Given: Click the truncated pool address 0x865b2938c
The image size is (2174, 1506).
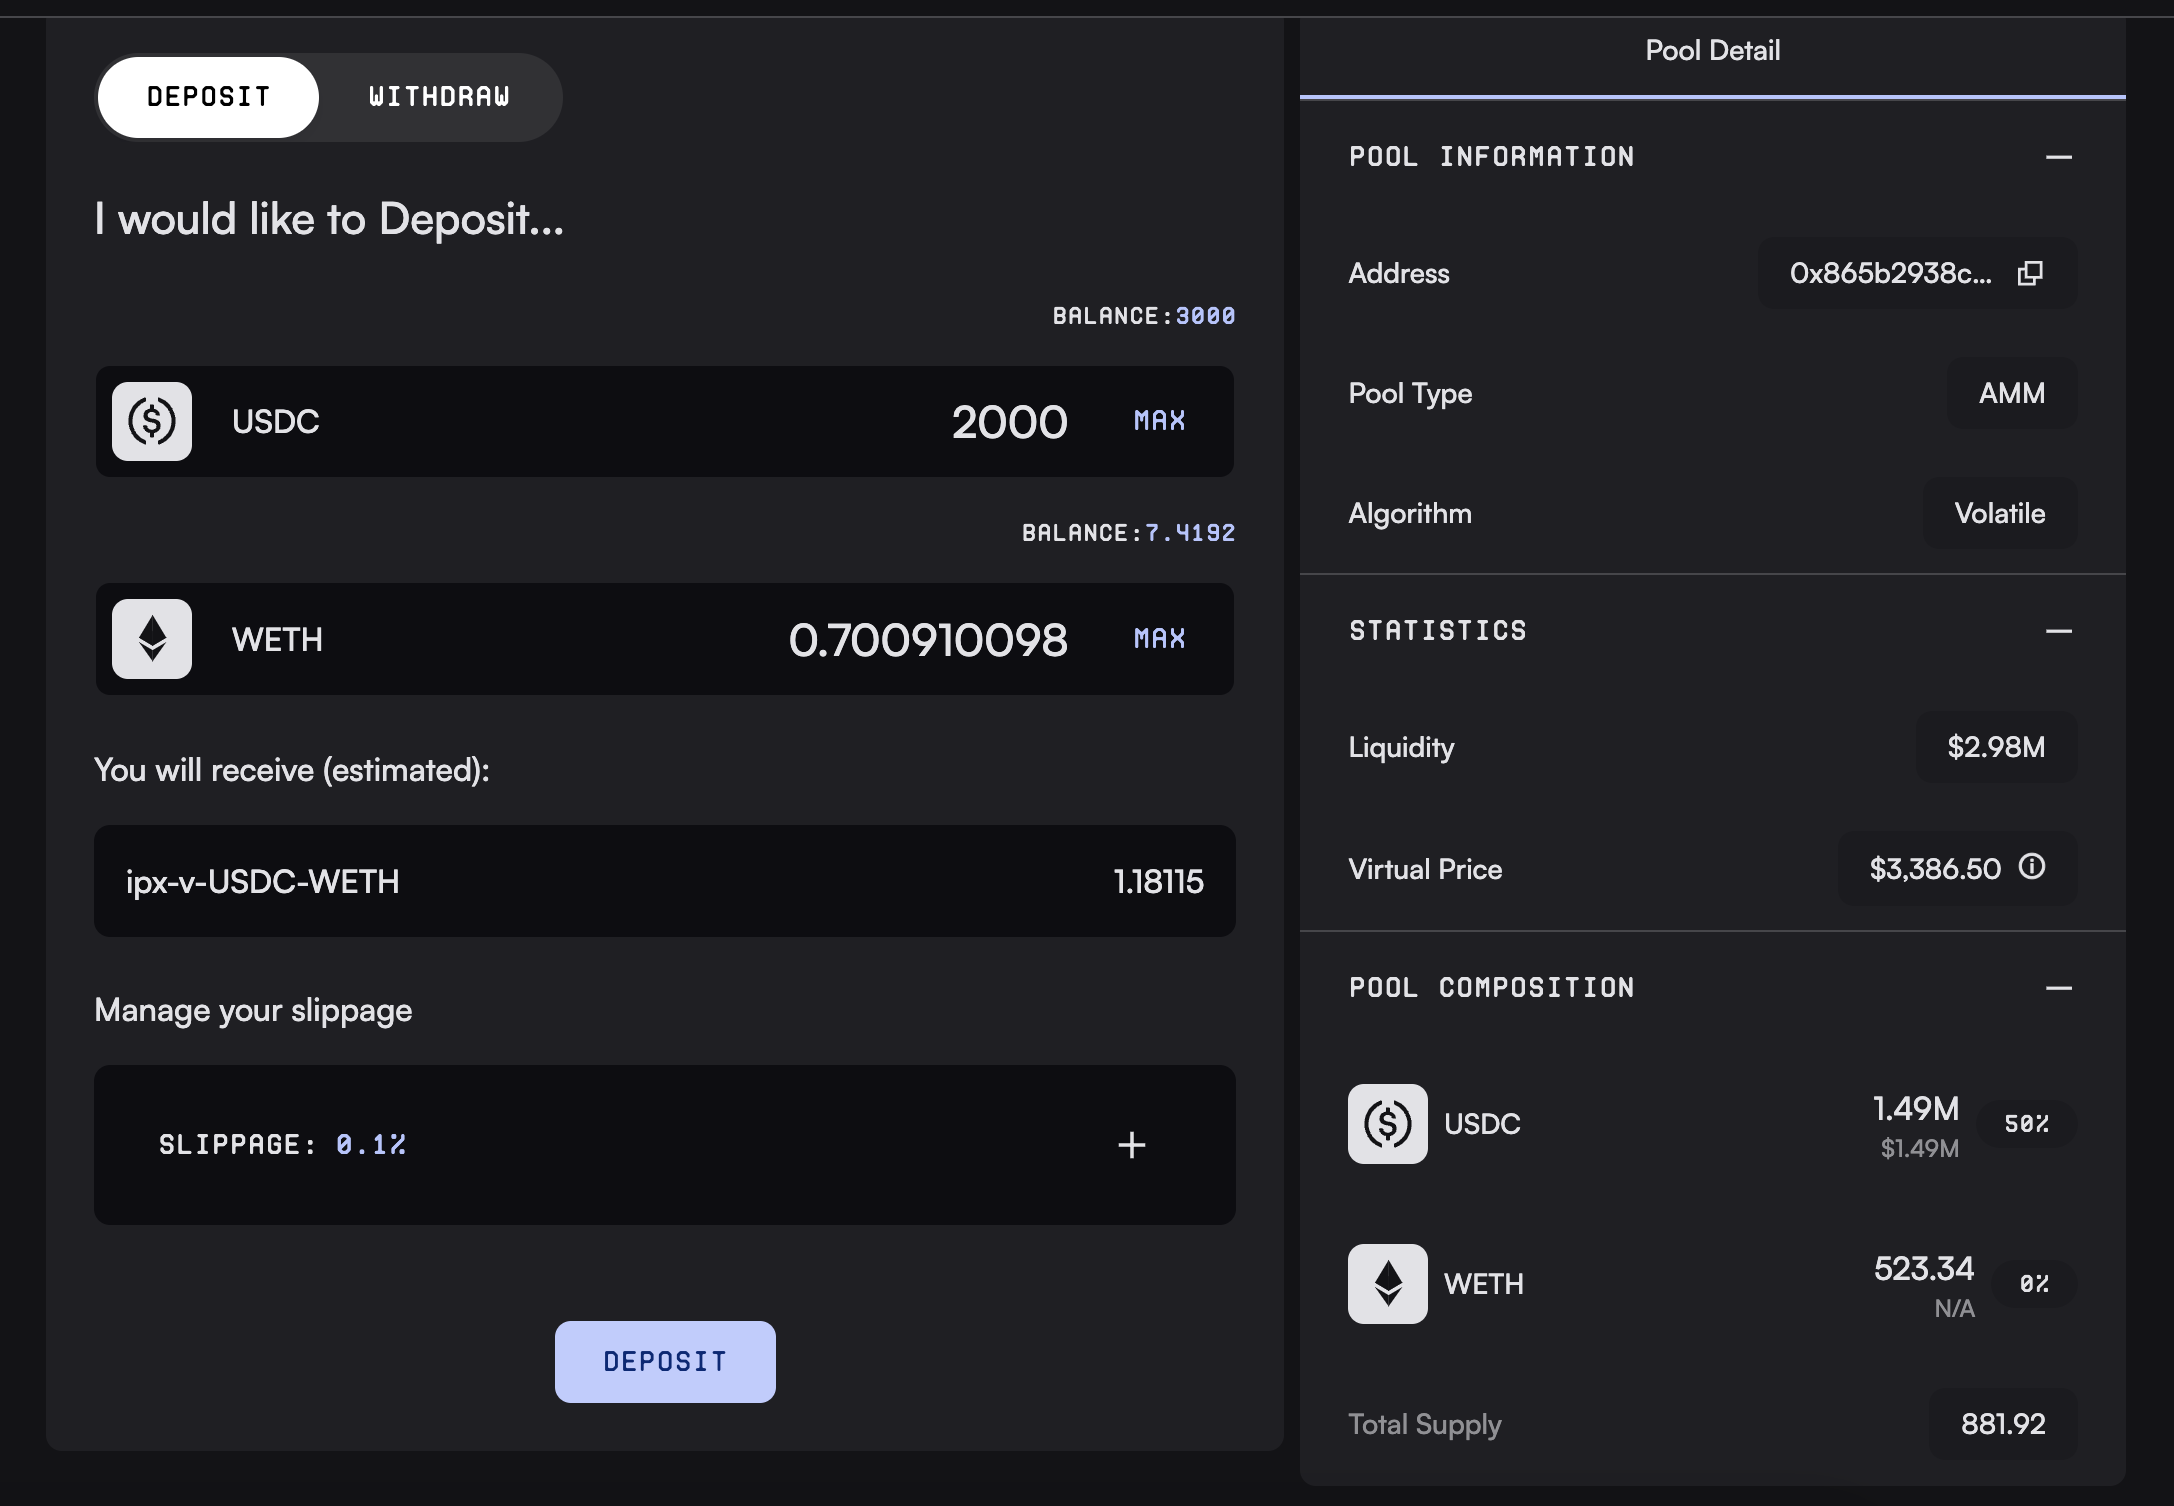Looking at the screenshot, I should [1890, 273].
